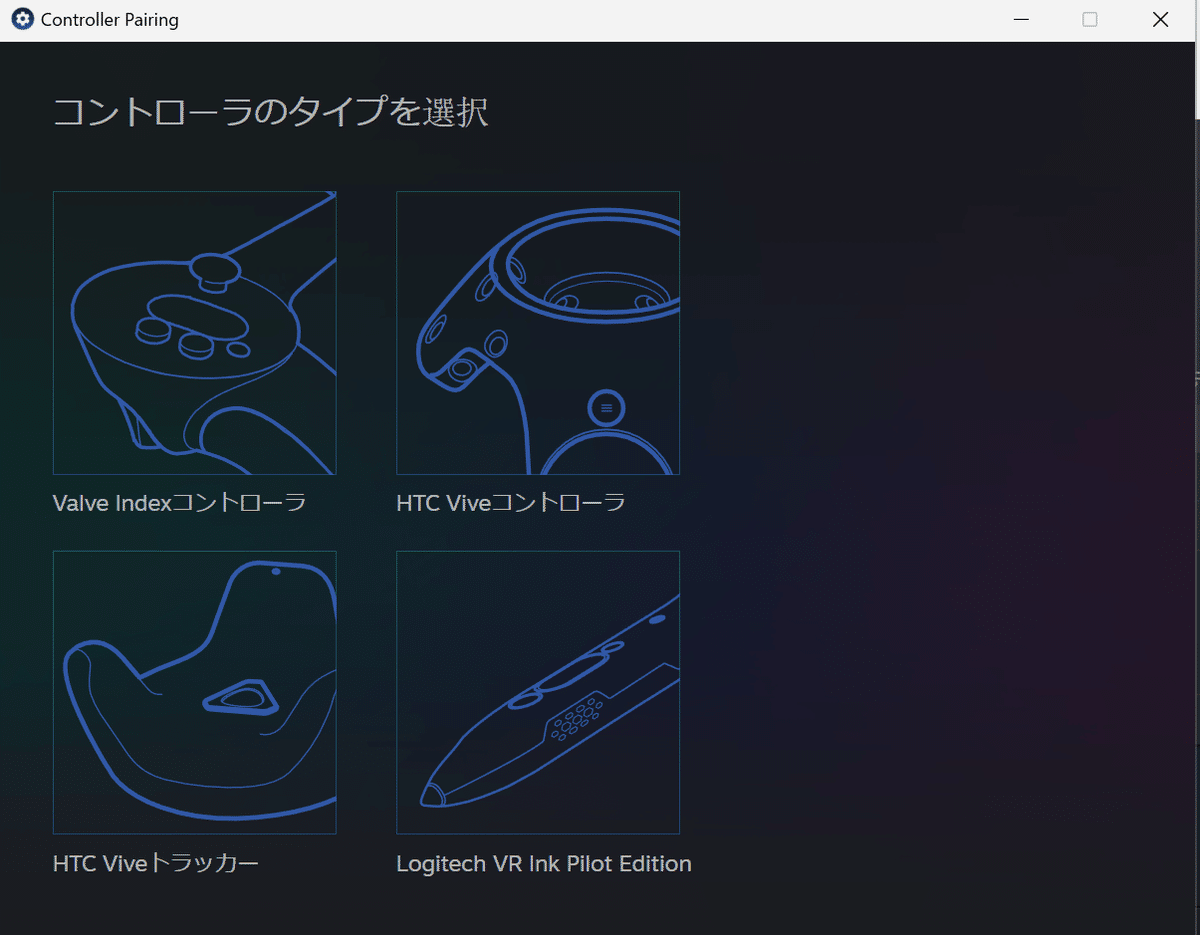Click the 'Logitech VR Ink Pilot Edition' label
This screenshot has width=1200, height=935.
pyautogui.click(x=544, y=863)
